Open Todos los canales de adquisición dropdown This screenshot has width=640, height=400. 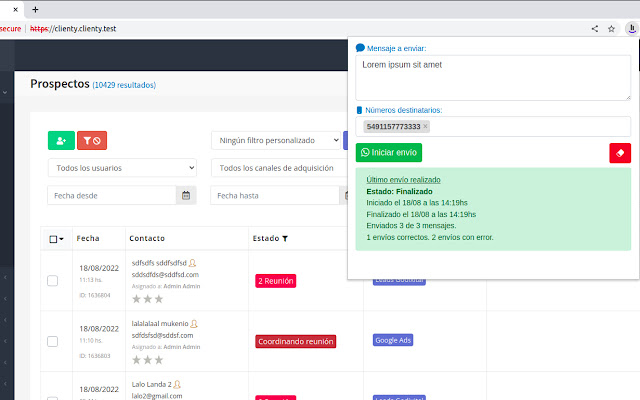click(280, 168)
